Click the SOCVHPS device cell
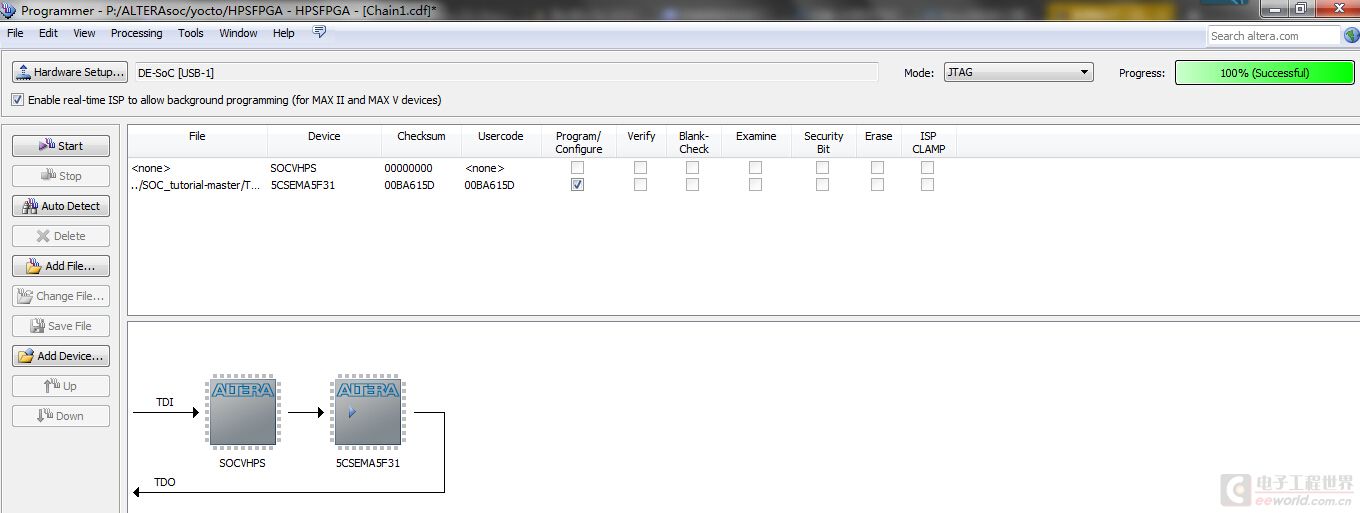Screen dimensions: 1360x513 pos(293,168)
